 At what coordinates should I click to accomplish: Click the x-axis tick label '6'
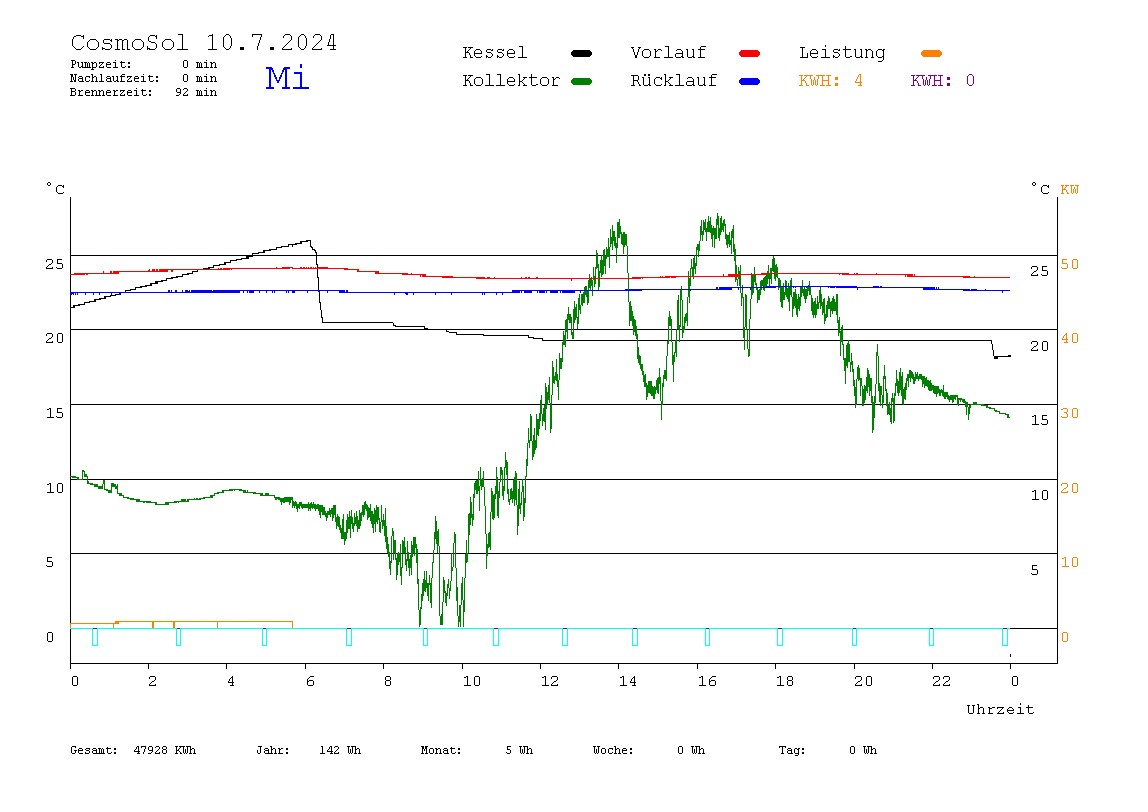click(x=310, y=681)
